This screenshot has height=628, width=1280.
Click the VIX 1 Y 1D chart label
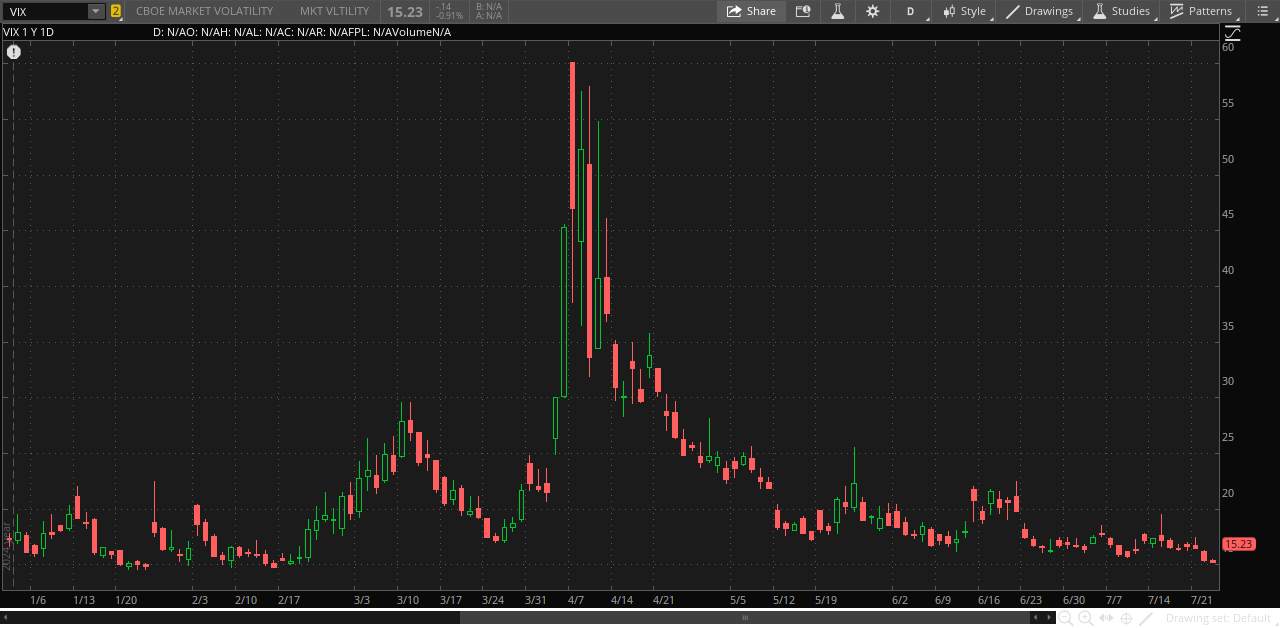29,32
